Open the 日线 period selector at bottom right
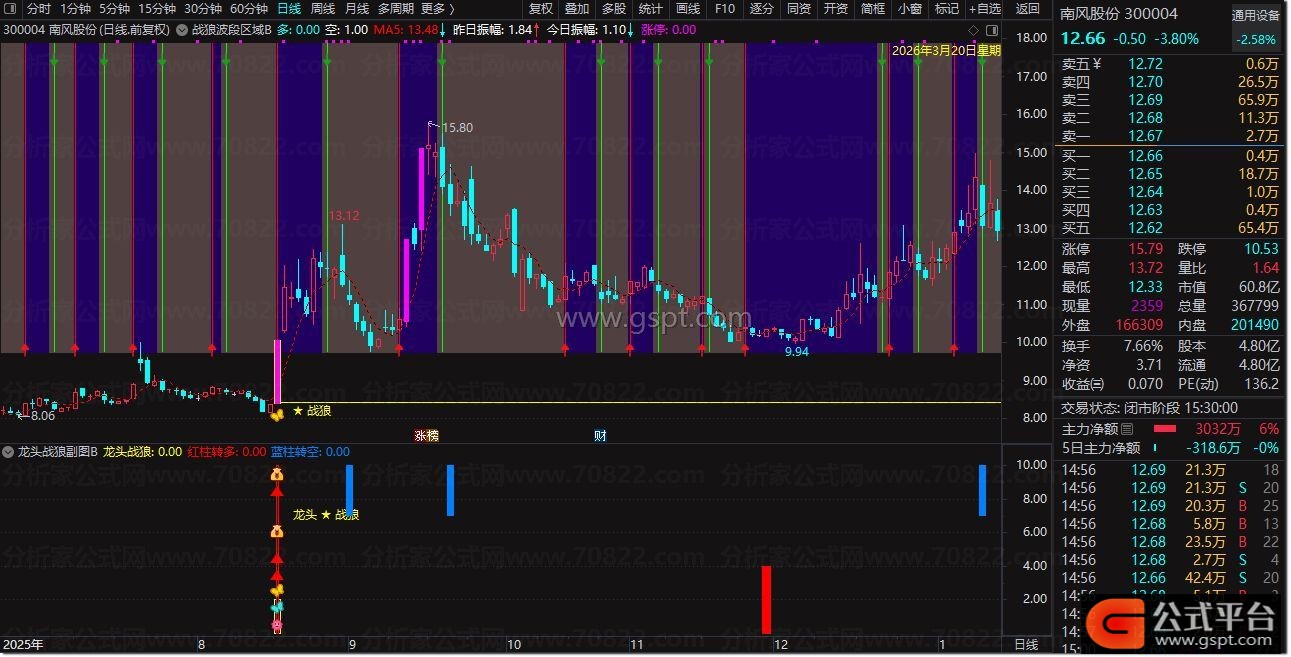Screen dimensions: 1291x657 tap(1026, 645)
